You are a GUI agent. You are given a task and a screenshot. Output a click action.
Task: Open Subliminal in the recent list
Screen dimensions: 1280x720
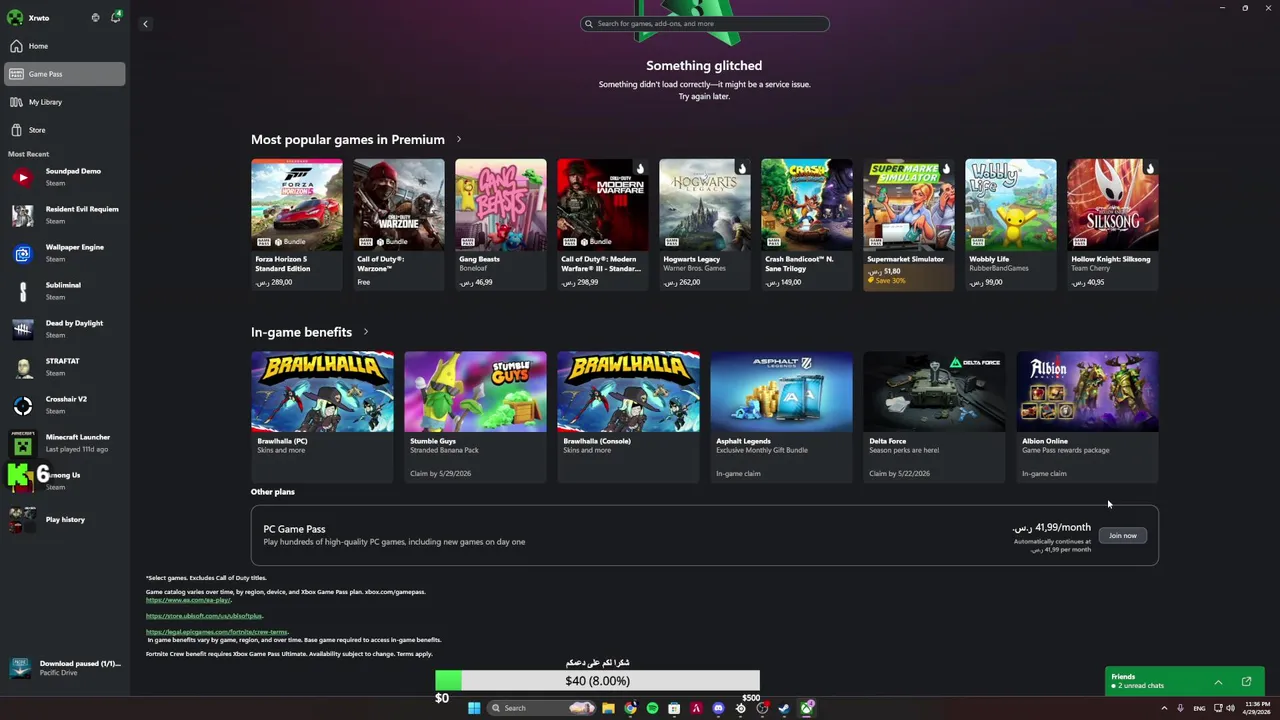pyautogui.click(x=65, y=291)
